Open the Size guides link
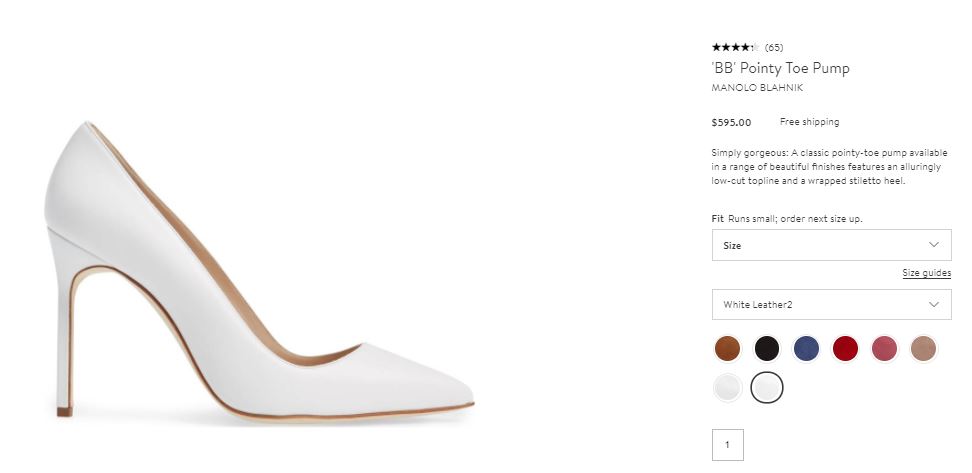 pos(926,273)
